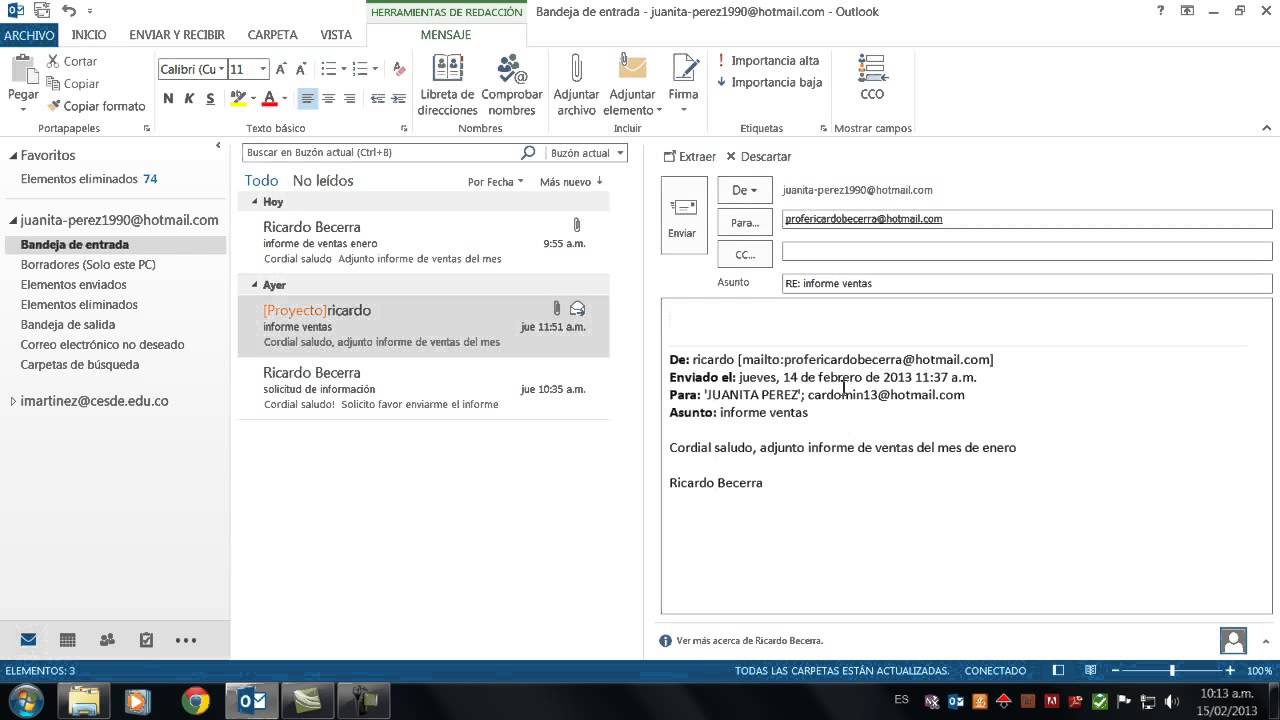The height and width of the screenshot is (720, 1280).
Task: Show the CCO field
Action: coord(872,77)
